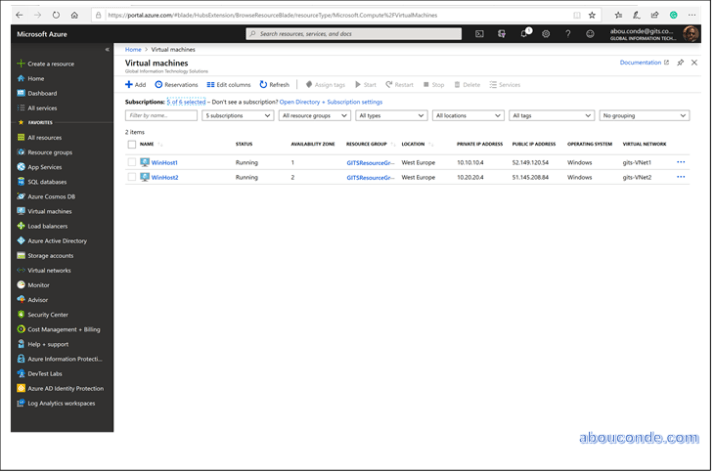Check the WinHost2 row checkbox
Image resolution: width=714 pixels, height=472 pixels.
(x=132, y=177)
